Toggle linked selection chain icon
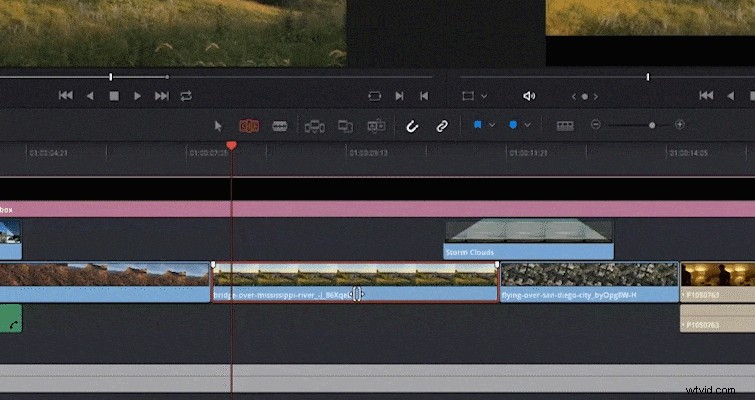Viewport: 755px width, 400px height. tap(442, 126)
